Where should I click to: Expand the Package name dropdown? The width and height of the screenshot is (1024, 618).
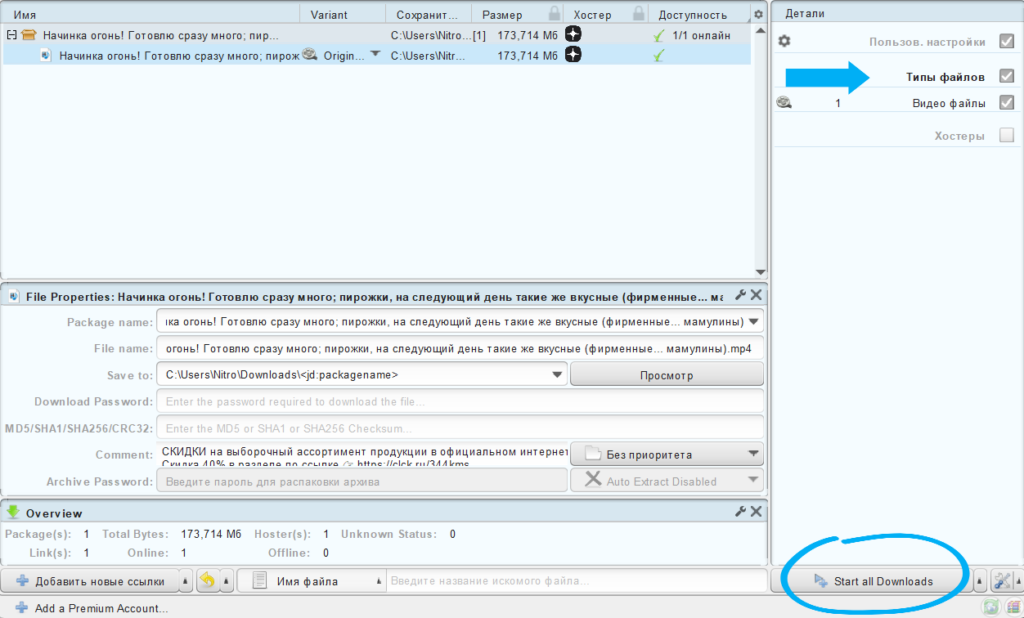(754, 321)
